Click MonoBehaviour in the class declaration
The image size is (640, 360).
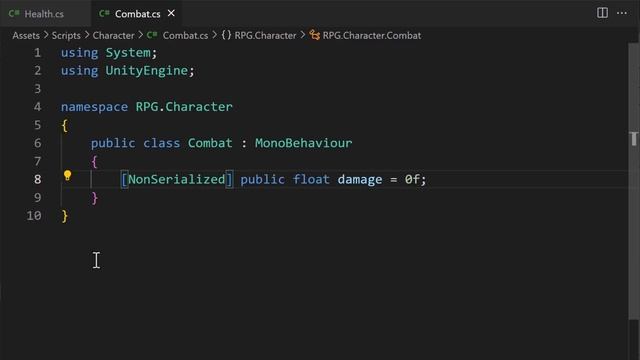tap(303, 143)
